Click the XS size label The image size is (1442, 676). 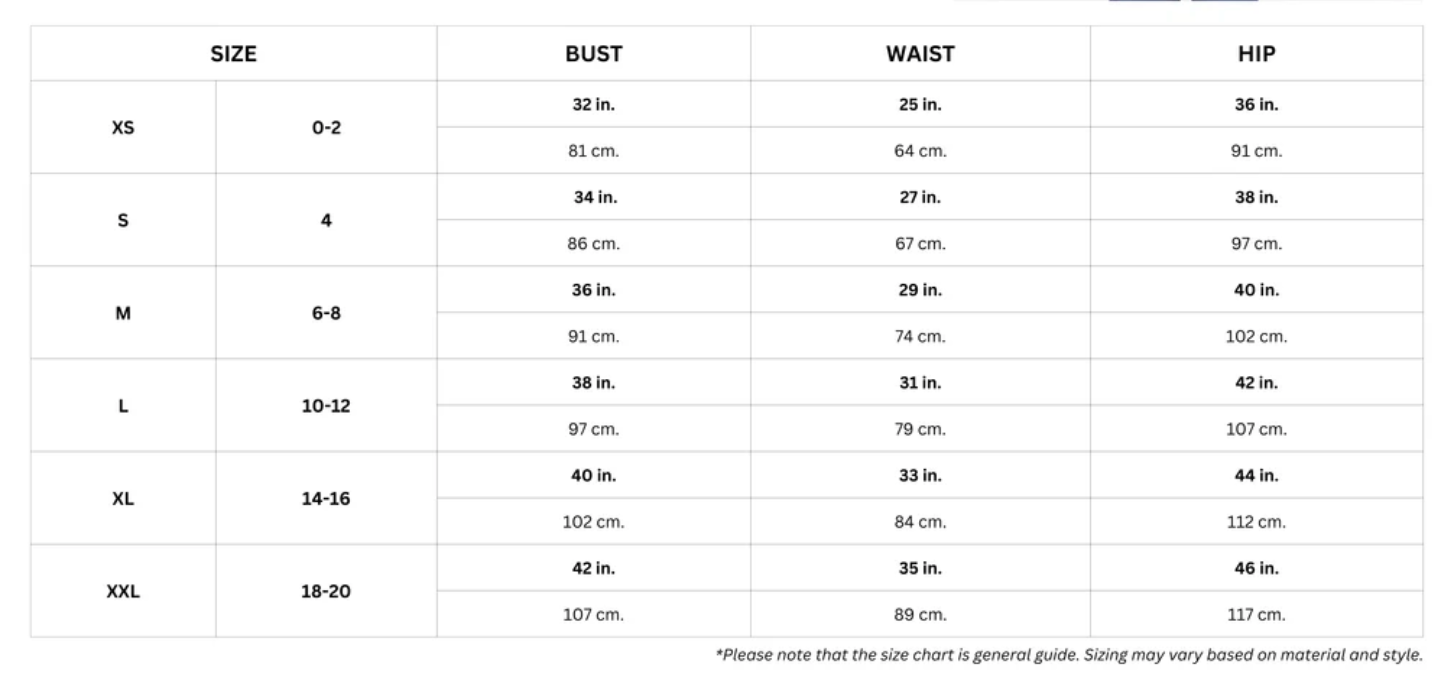pos(123,128)
